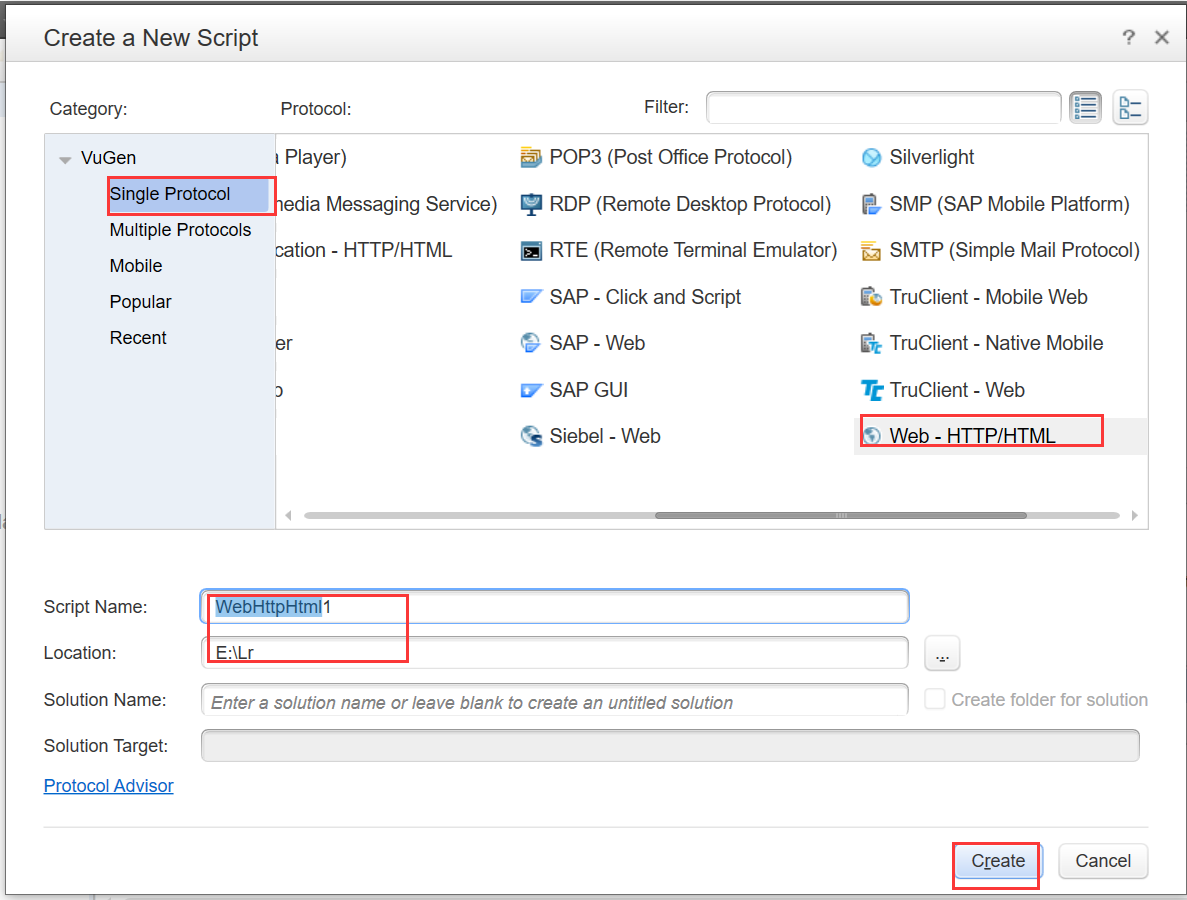Select the TruClient - Web icon
Viewport: 1187px width, 900px height.
pos(872,390)
